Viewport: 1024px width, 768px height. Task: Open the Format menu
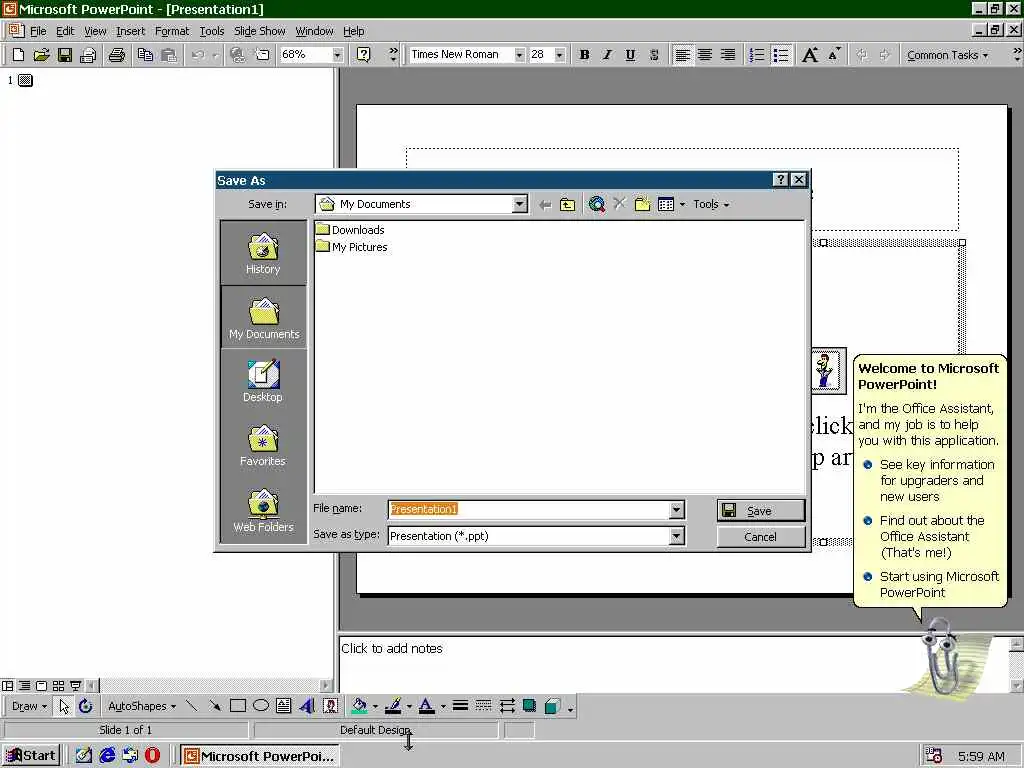coord(172,31)
